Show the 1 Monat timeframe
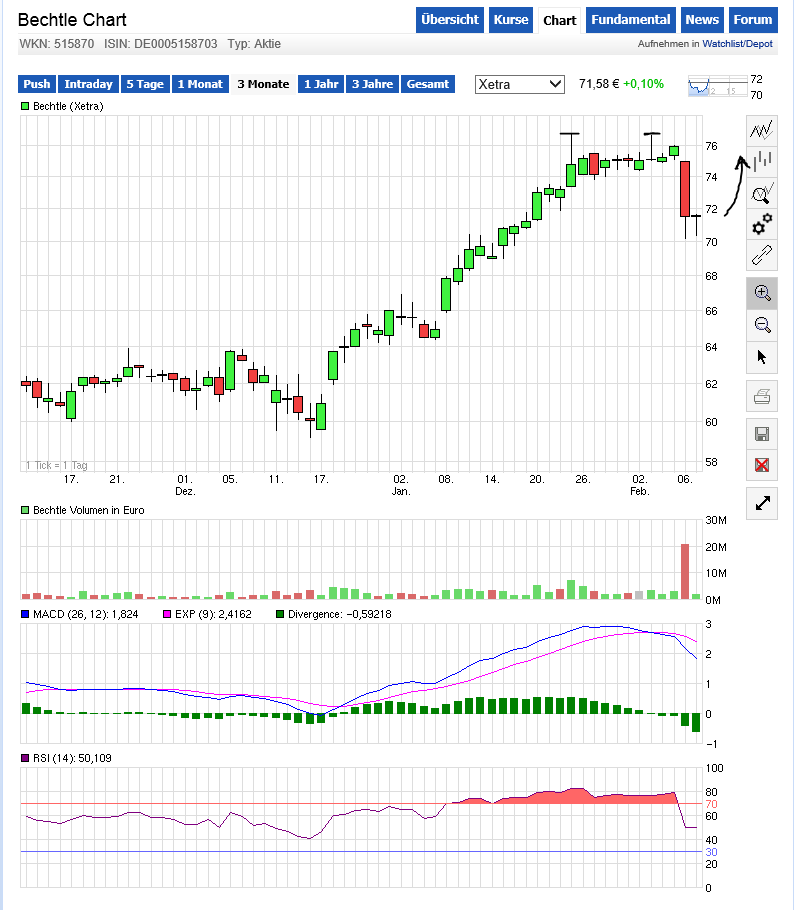Viewport: 794px width, 910px height. click(x=200, y=84)
